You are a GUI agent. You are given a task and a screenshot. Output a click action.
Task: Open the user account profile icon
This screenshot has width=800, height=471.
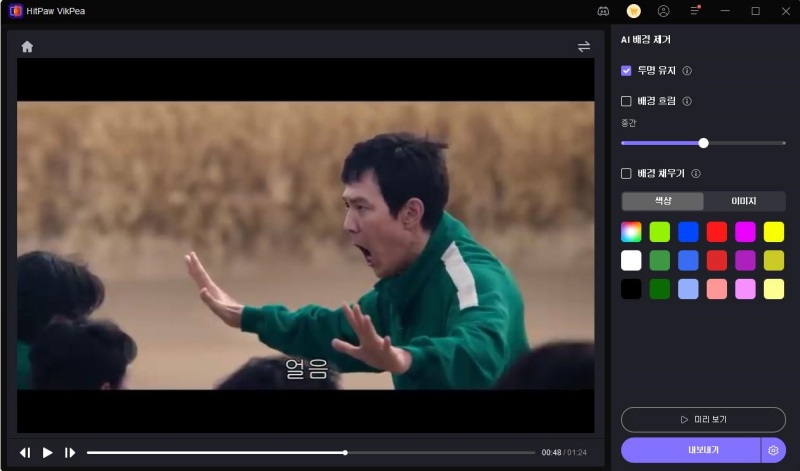663,11
